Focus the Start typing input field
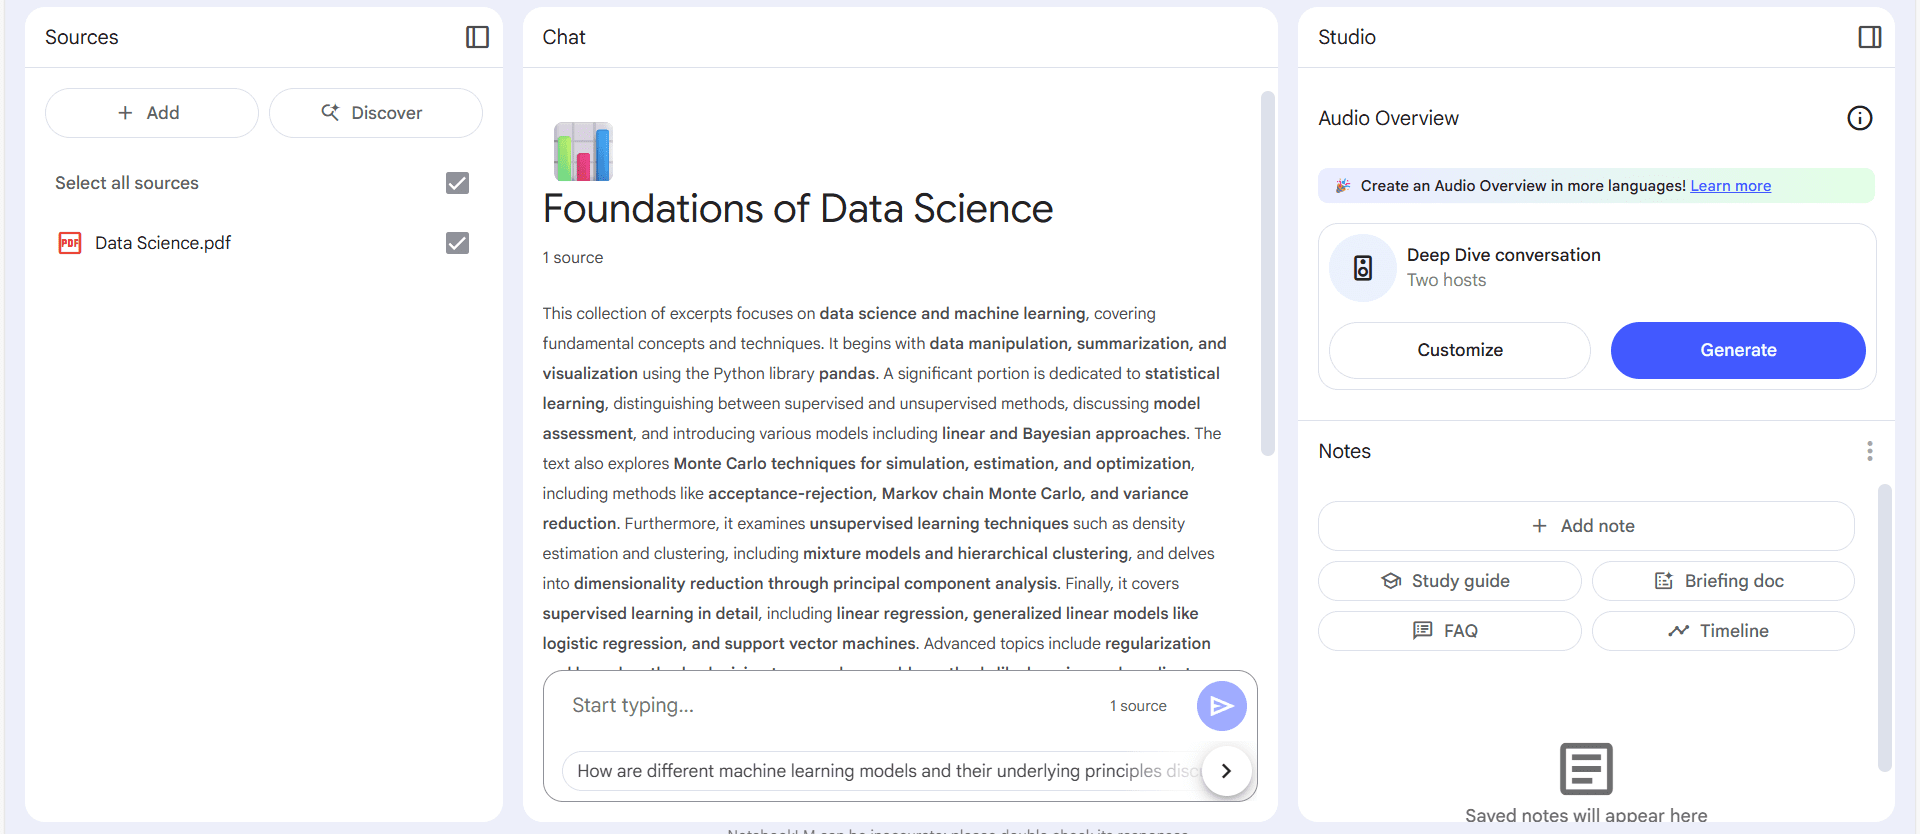This screenshot has height=834, width=1920. 830,706
